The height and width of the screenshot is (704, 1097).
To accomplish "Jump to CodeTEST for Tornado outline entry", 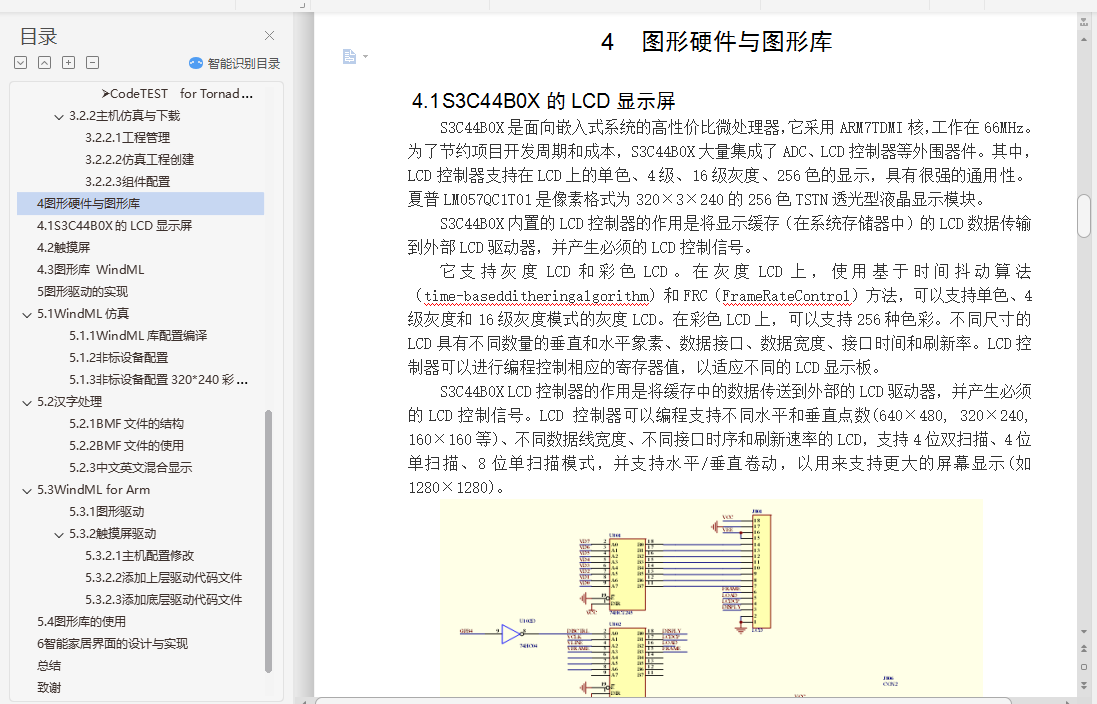I will (177, 94).
